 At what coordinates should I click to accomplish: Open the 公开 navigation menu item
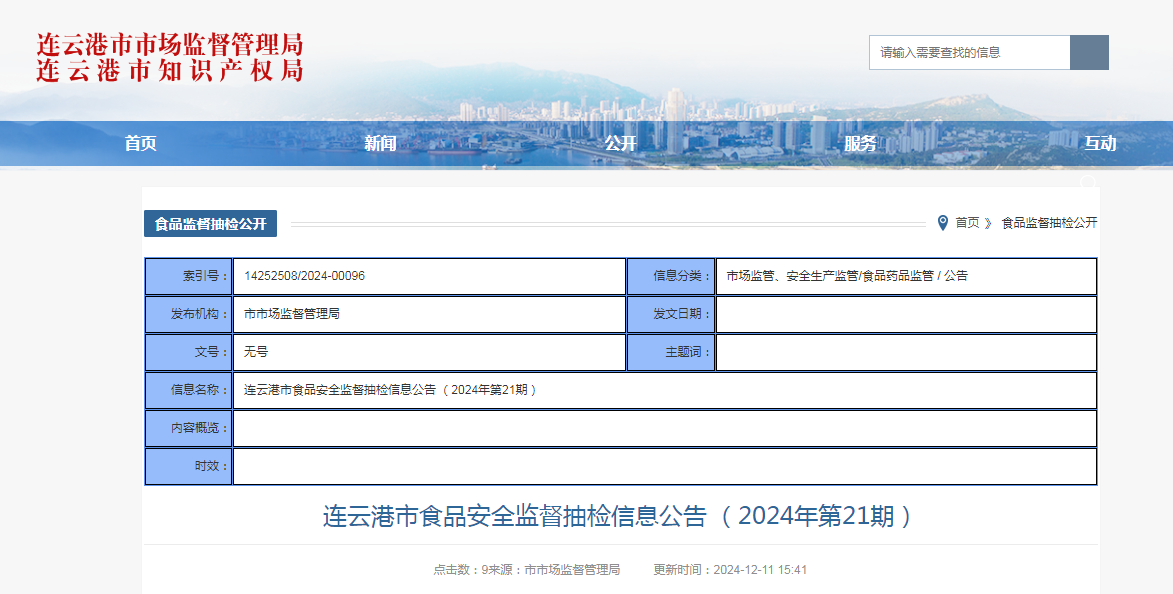coord(620,144)
